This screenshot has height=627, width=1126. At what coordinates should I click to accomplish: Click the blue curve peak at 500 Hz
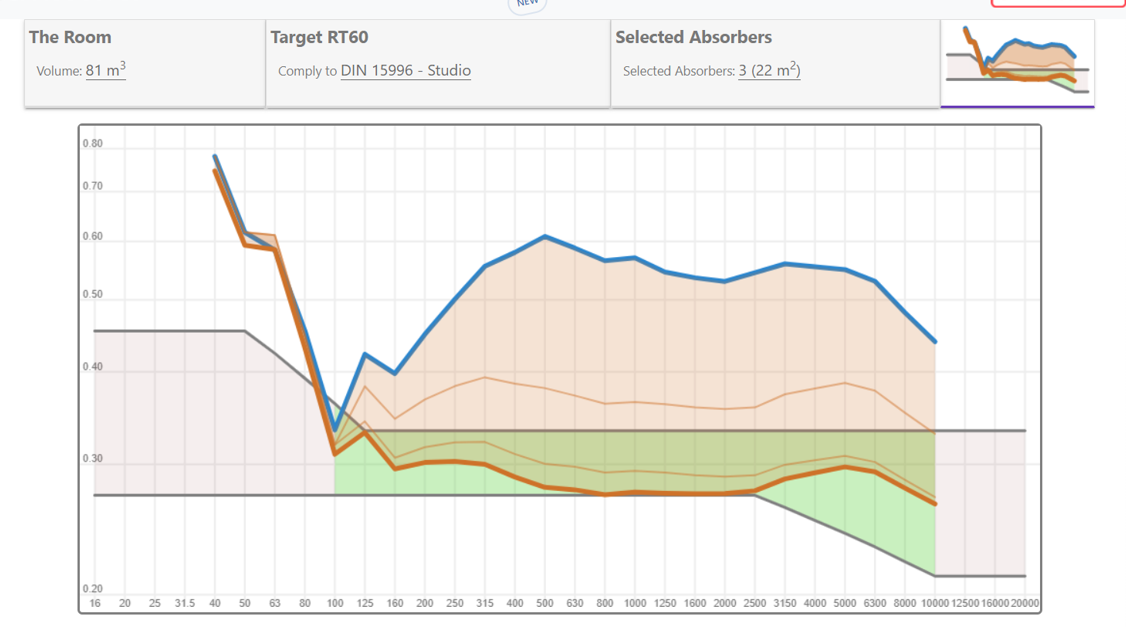tap(545, 236)
